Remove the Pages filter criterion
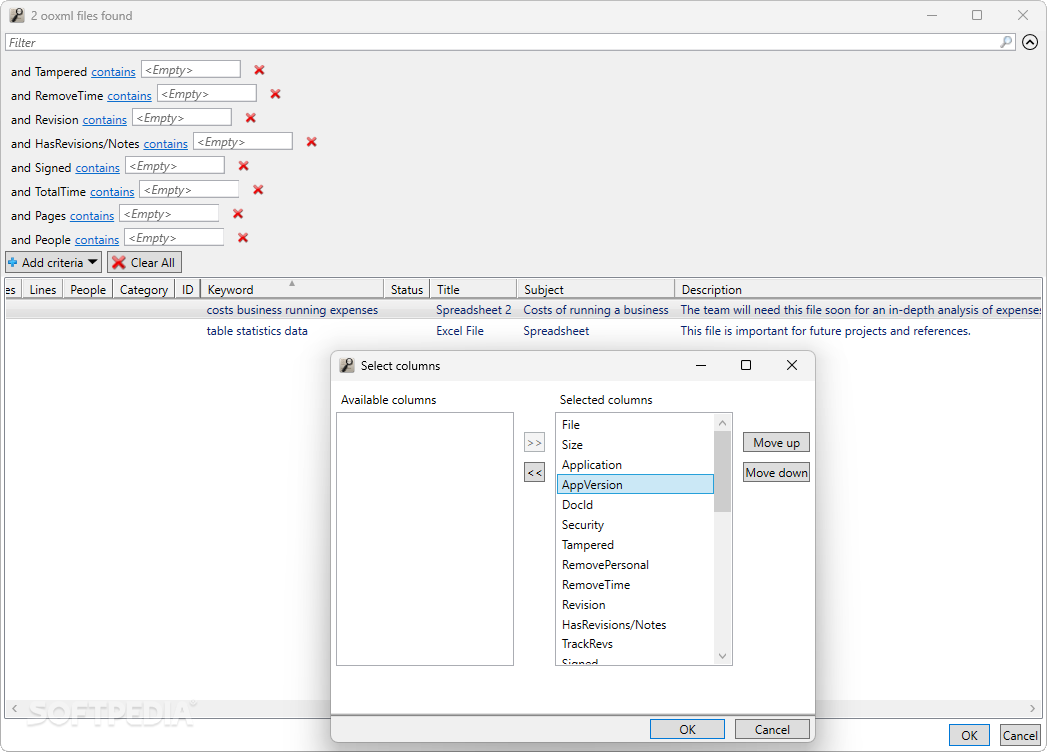This screenshot has height=752, width=1047. (238, 214)
